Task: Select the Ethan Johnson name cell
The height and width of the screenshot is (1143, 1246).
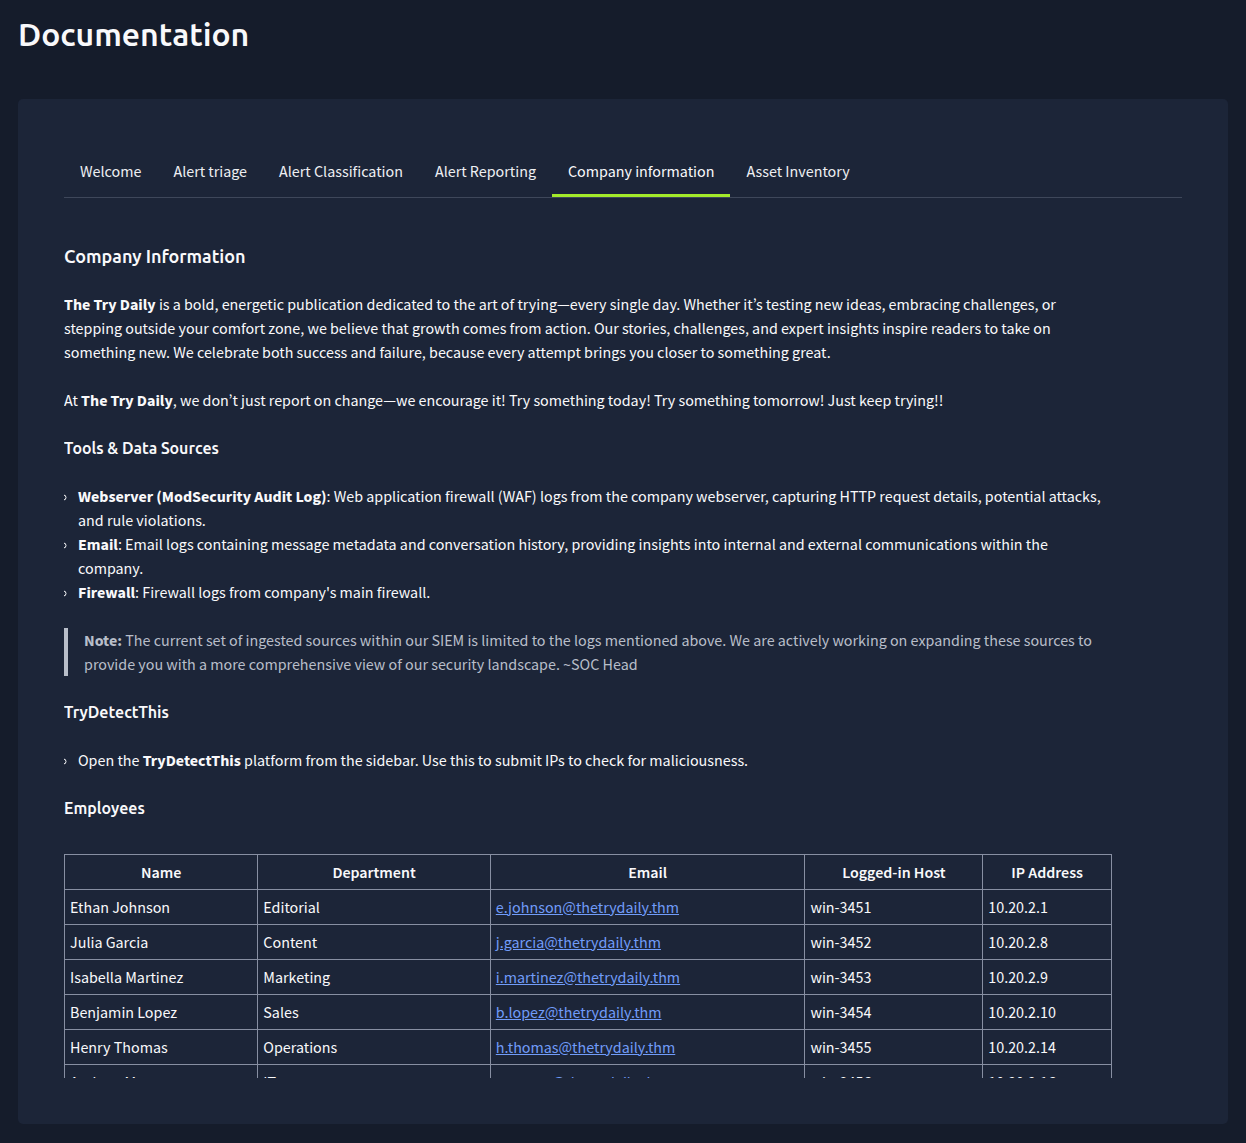Action: (x=161, y=908)
